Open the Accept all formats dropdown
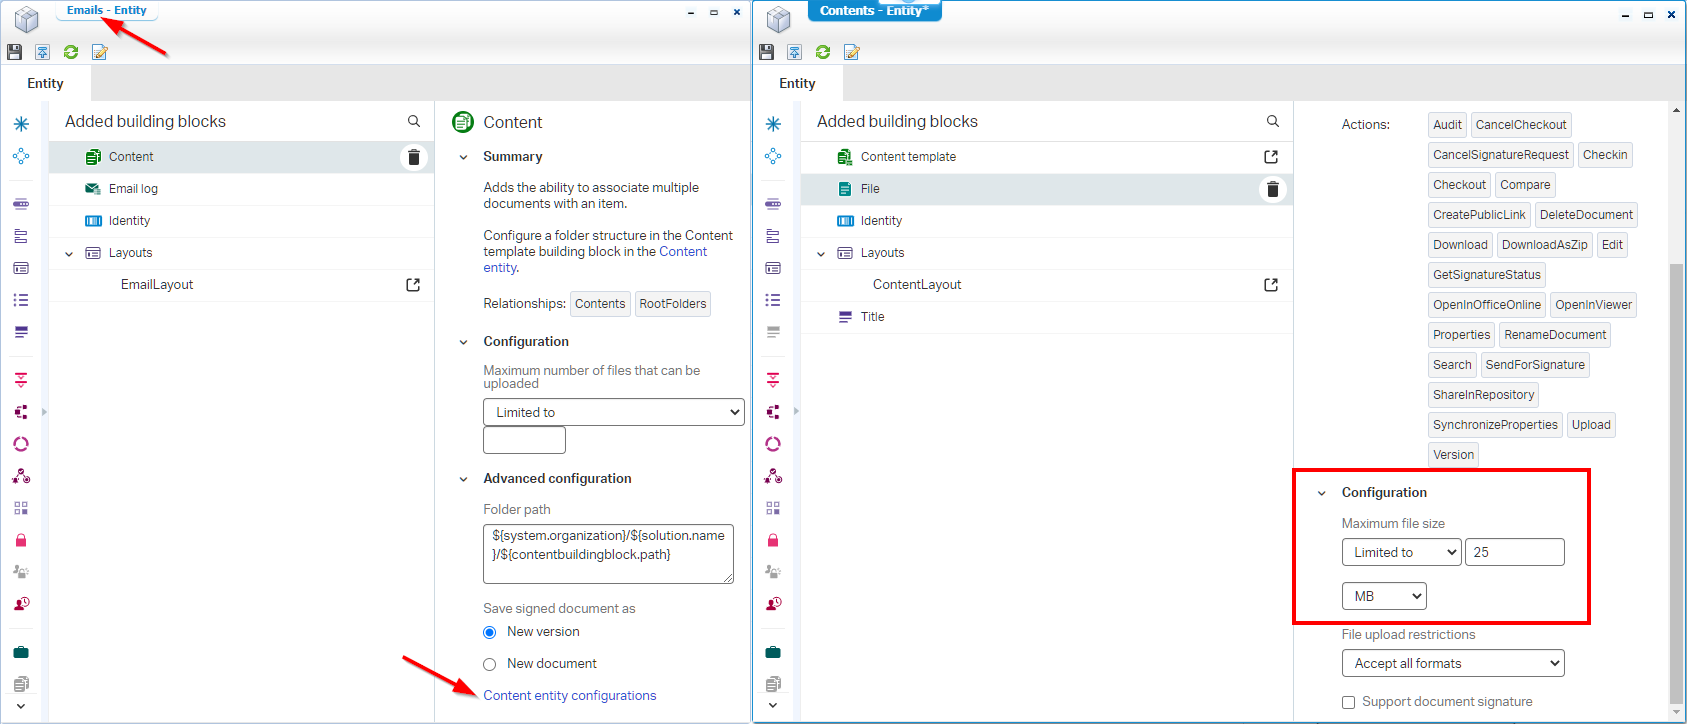The image size is (1687, 724). [x=1452, y=663]
